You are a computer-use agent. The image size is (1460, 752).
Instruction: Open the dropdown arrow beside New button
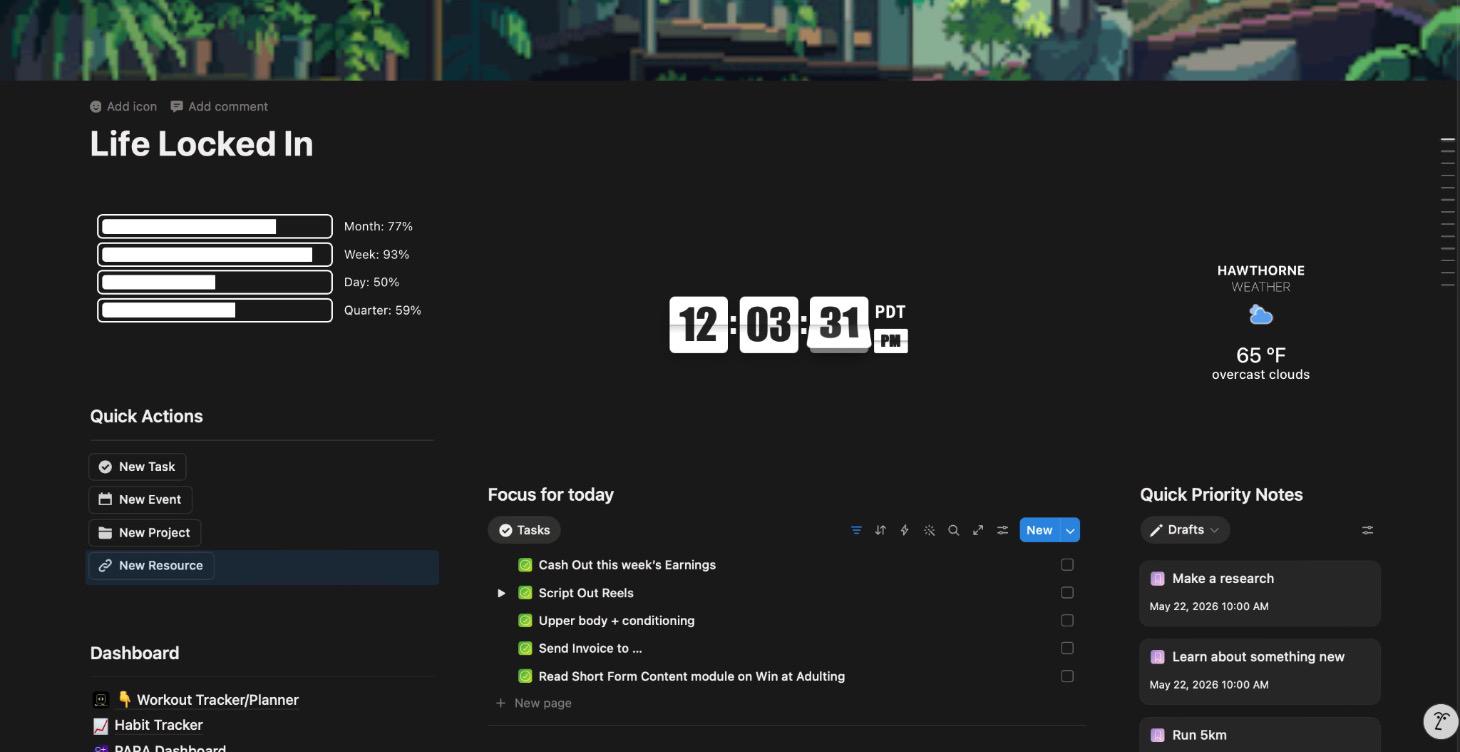[x=1070, y=530]
